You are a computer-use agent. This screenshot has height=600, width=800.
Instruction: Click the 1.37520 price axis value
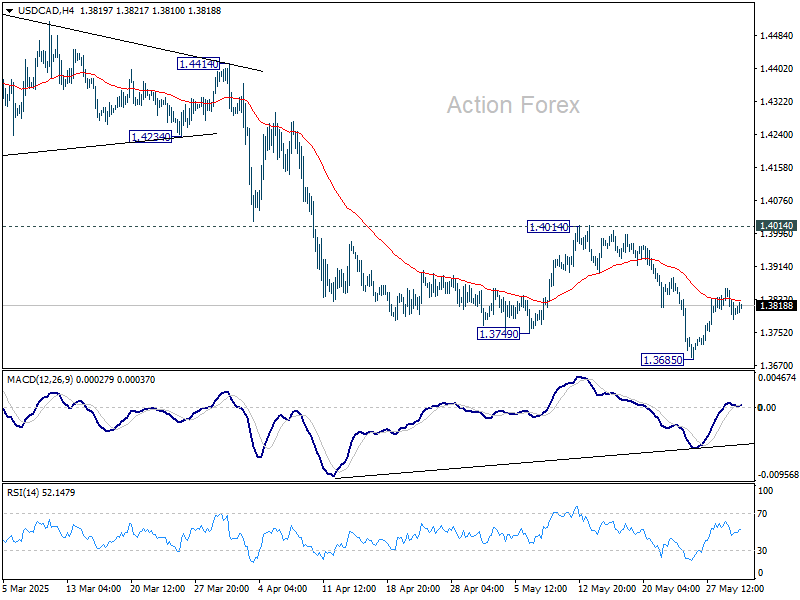click(777, 333)
